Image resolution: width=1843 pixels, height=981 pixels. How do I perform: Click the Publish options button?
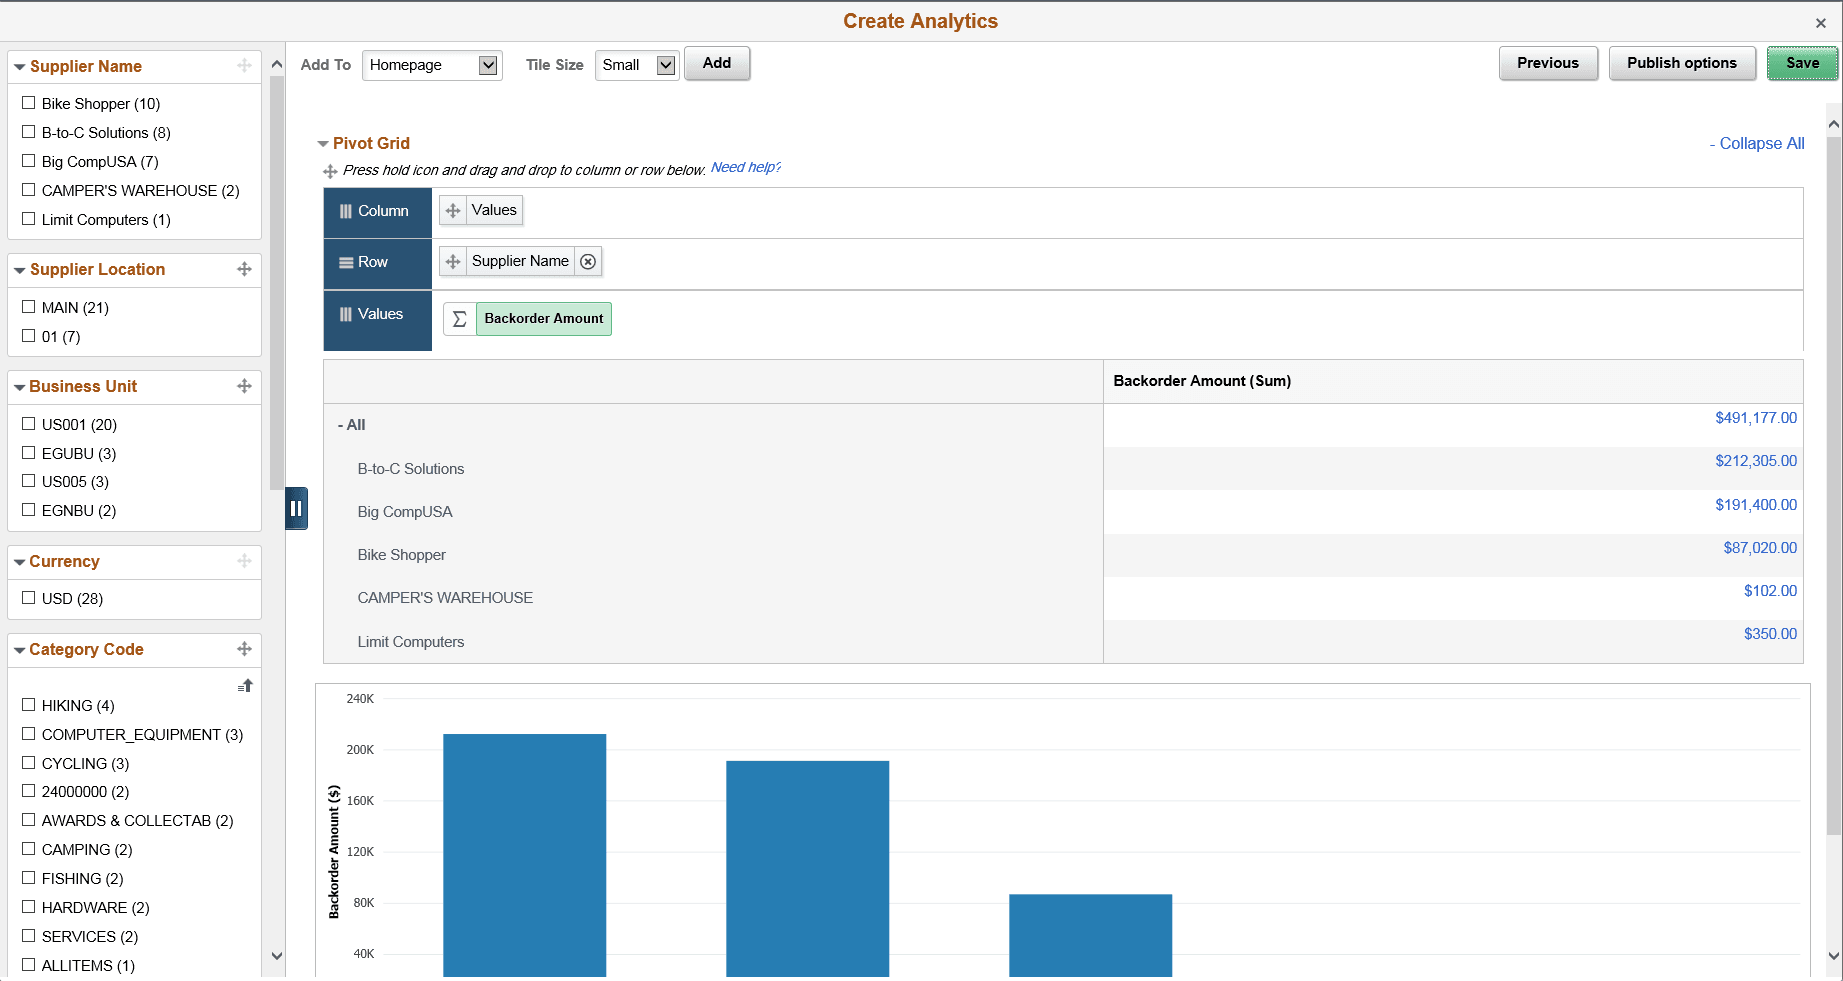coord(1681,62)
